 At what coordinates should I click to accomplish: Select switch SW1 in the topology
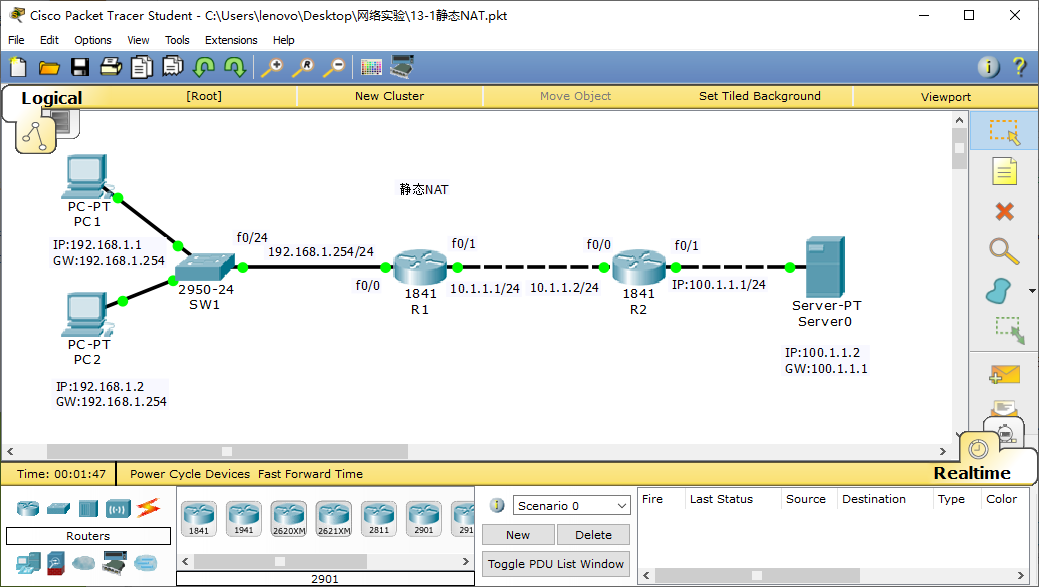click(x=205, y=266)
